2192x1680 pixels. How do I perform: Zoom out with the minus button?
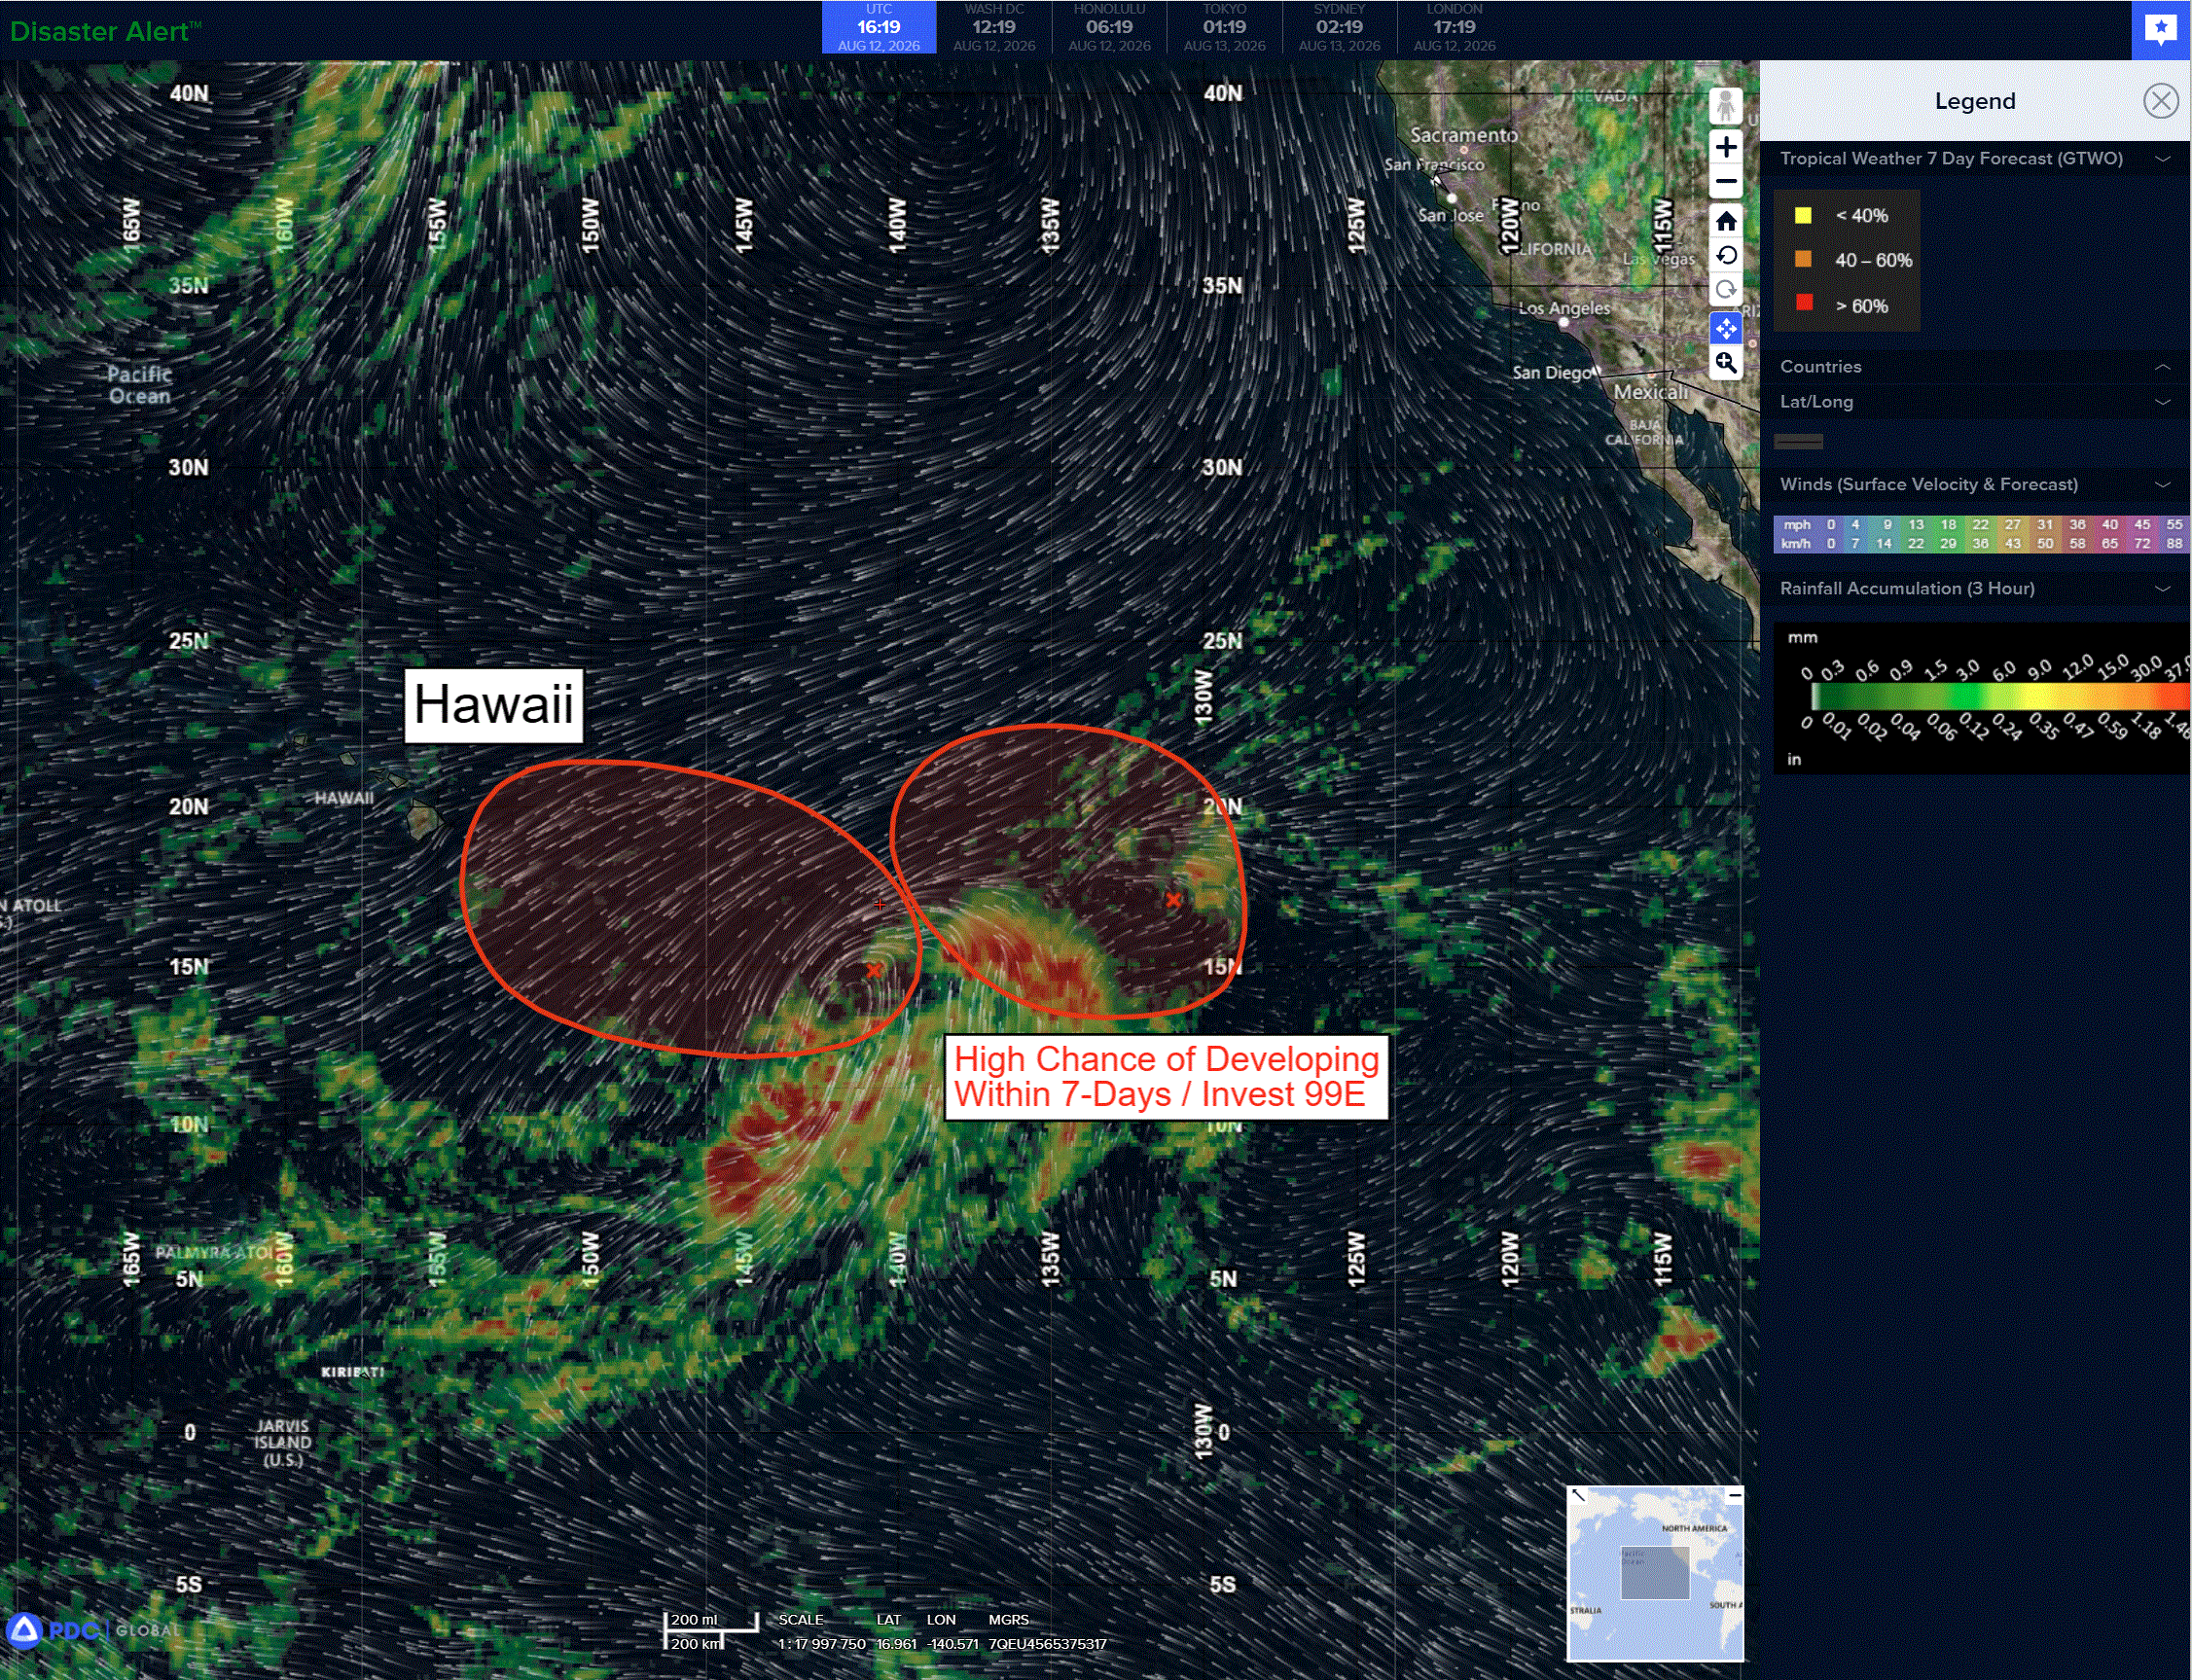coord(1726,182)
